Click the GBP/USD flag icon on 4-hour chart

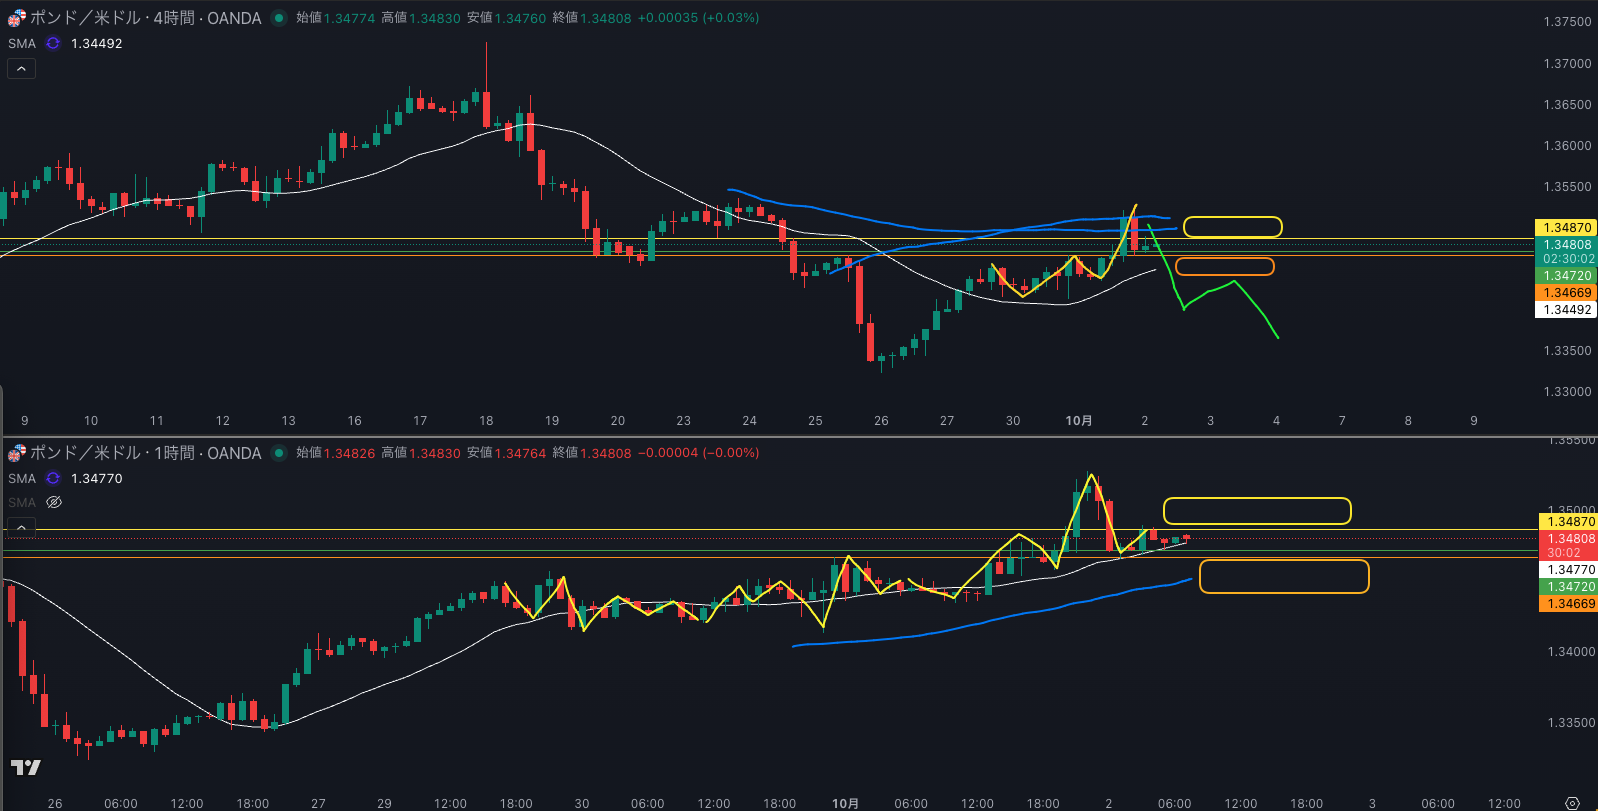(x=17, y=18)
